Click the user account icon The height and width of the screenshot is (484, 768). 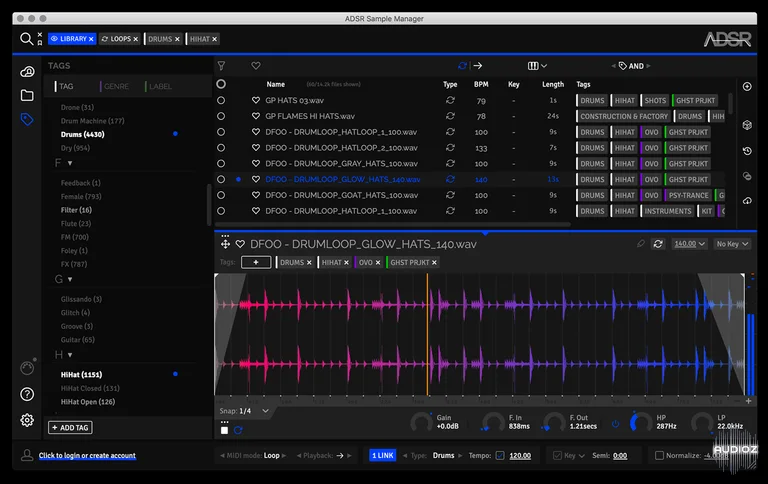tap(27, 455)
